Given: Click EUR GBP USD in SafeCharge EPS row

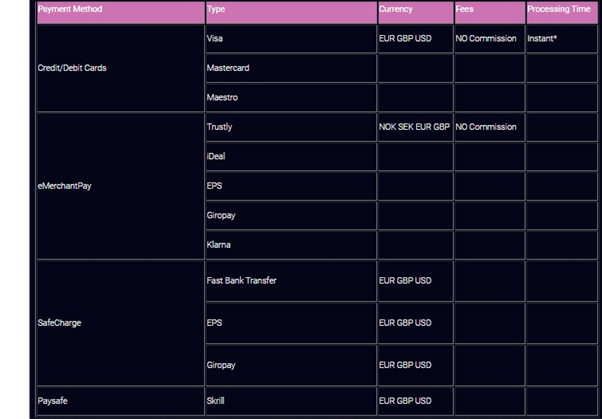Looking at the screenshot, I should click(415, 323).
